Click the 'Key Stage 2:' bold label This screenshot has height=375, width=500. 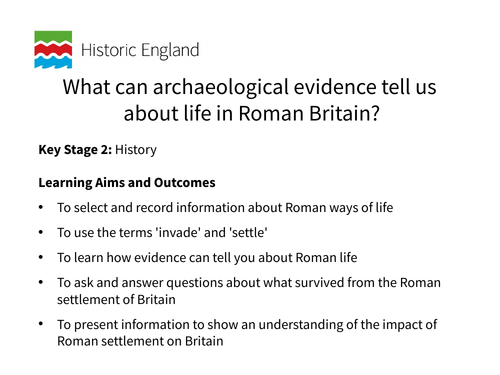(x=75, y=150)
